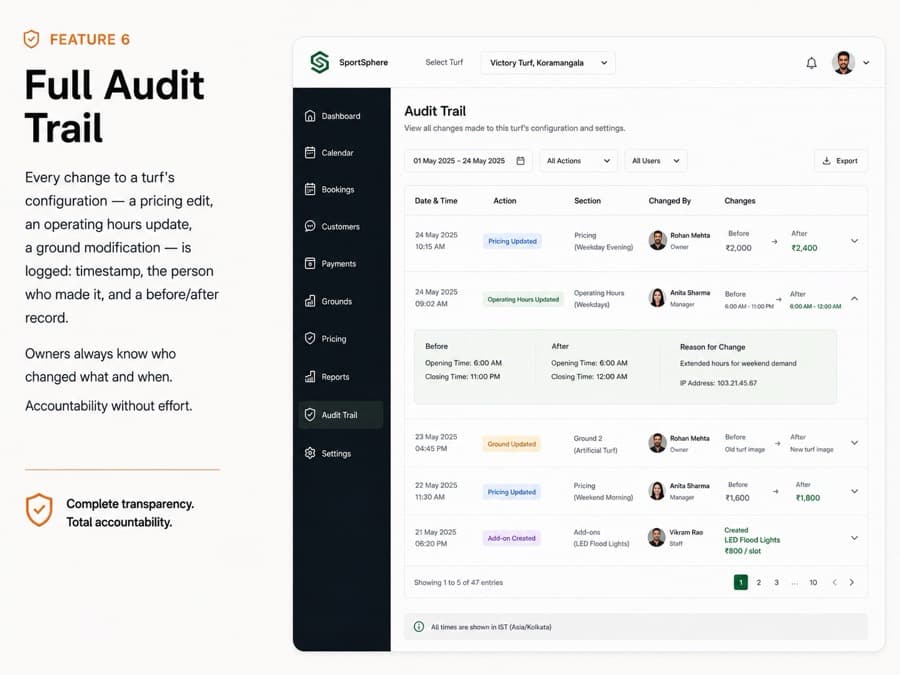Click the previous page arrow

[835, 582]
